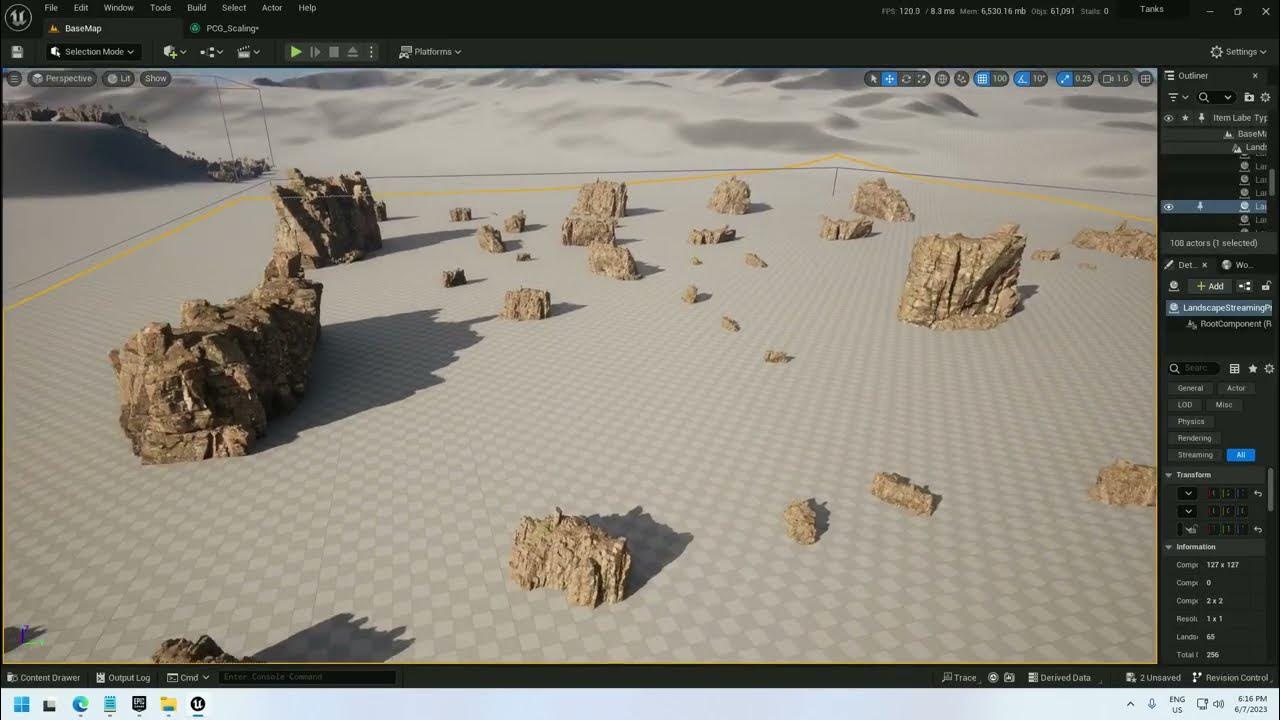Open the Edit menu
The width and height of the screenshot is (1280, 720).
click(81, 8)
